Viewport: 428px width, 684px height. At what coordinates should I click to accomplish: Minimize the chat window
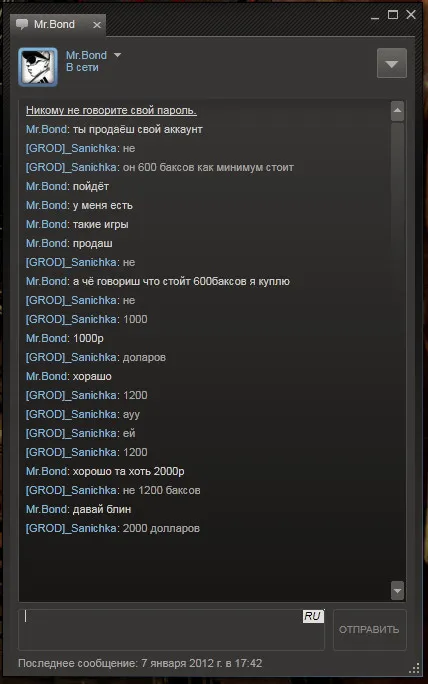click(375, 16)
